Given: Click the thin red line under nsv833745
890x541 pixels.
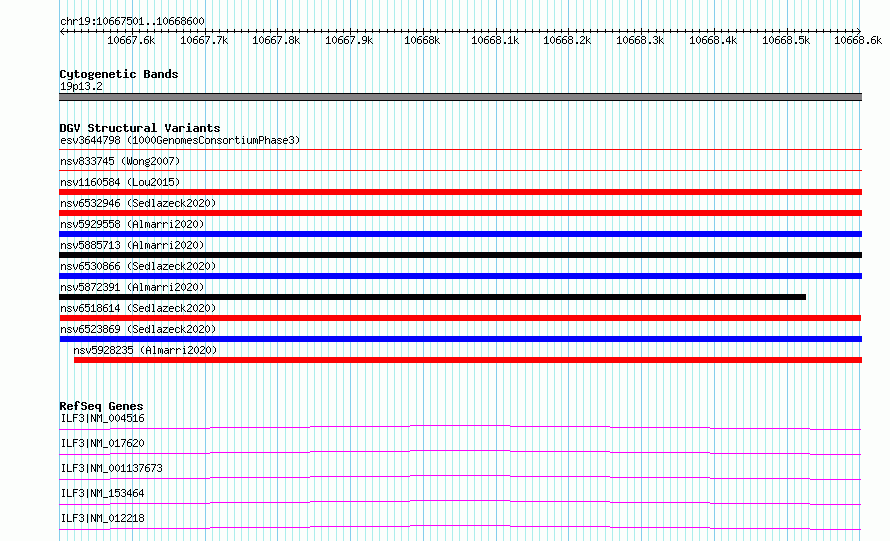Looking at the screenshot, I should [x=460, y=170].
